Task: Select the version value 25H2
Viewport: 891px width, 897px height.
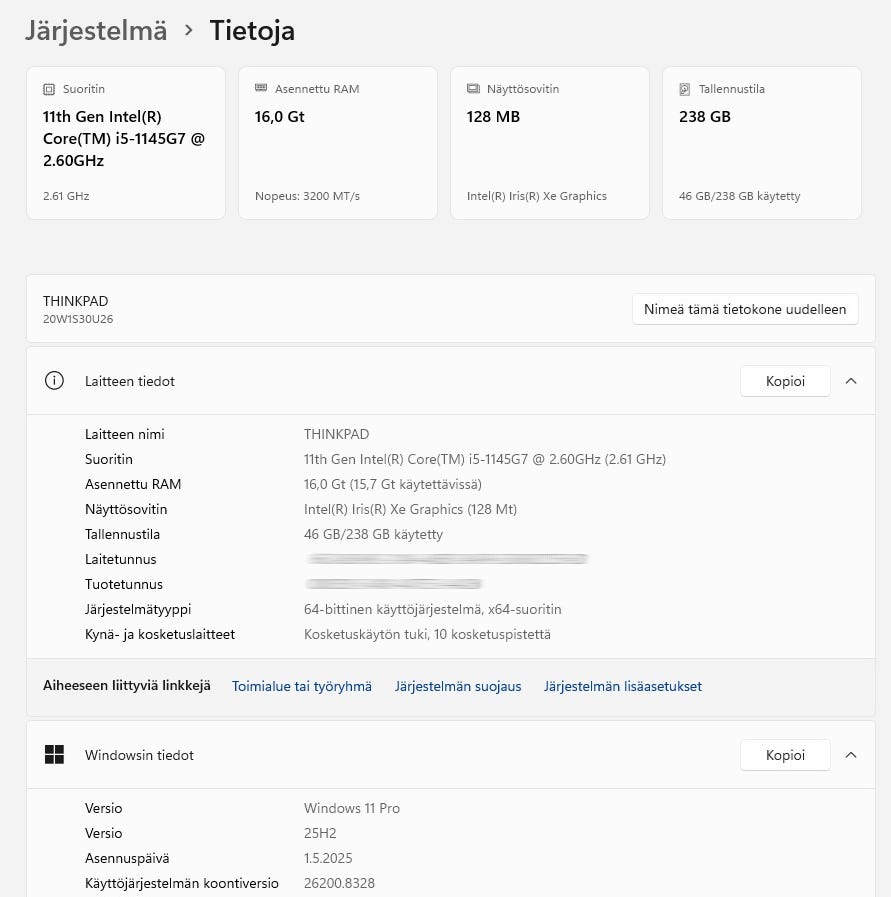Action: 320,833
